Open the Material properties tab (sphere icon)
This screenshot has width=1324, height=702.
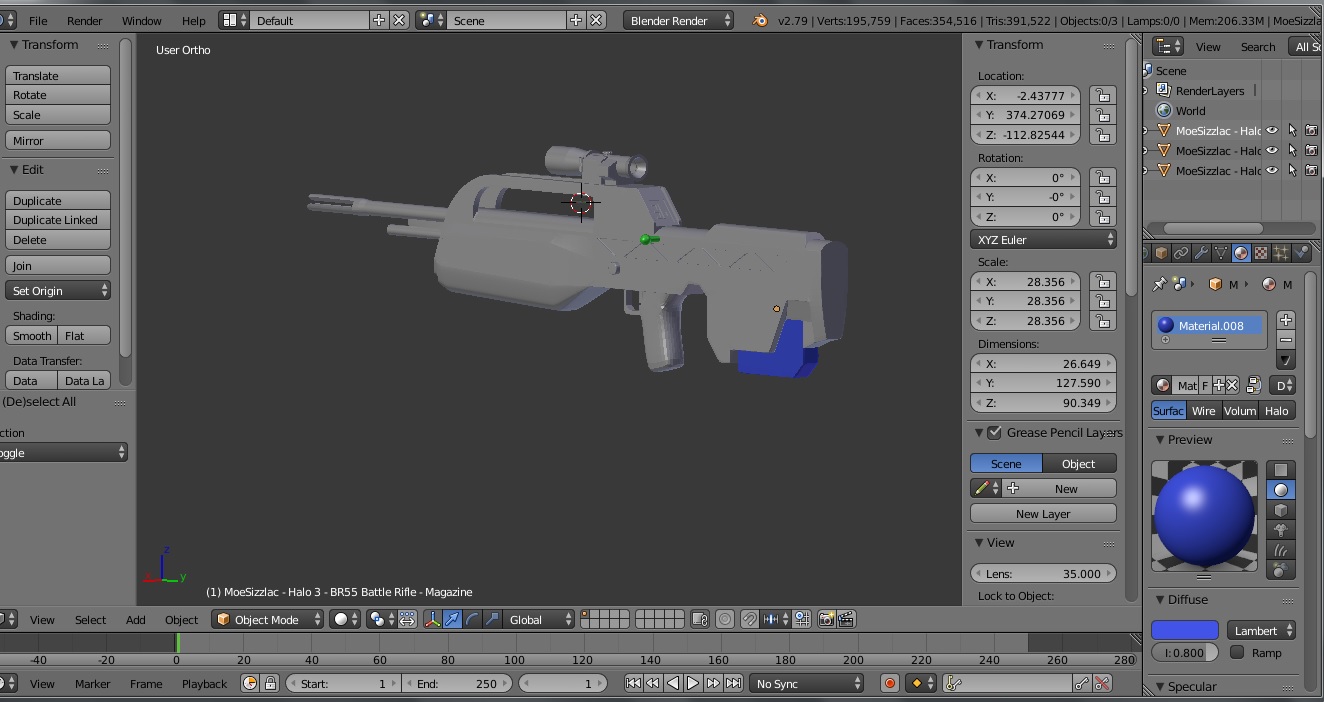1241,254
